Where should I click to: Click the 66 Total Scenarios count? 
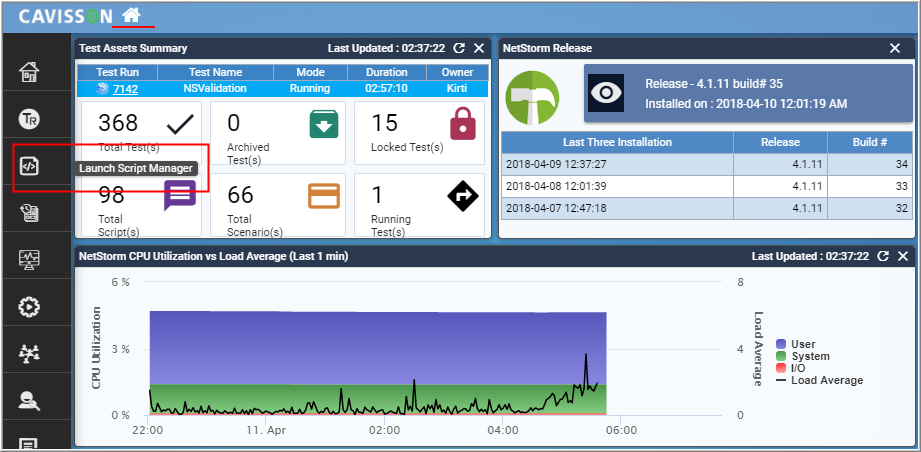(240, 194)
